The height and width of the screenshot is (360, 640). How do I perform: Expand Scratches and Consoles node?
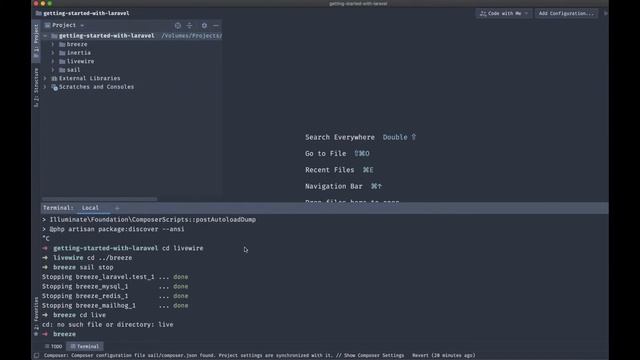coord(45,87)
